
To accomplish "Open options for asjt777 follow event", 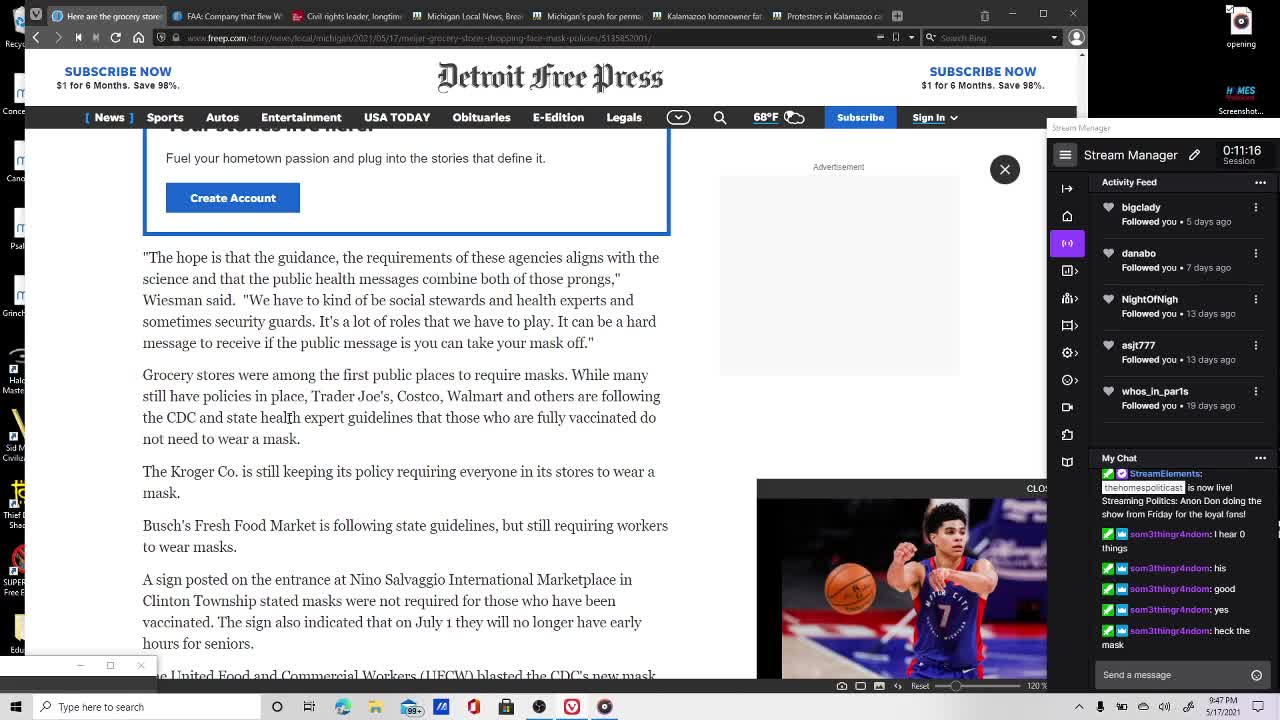I will pos(1256,345).
